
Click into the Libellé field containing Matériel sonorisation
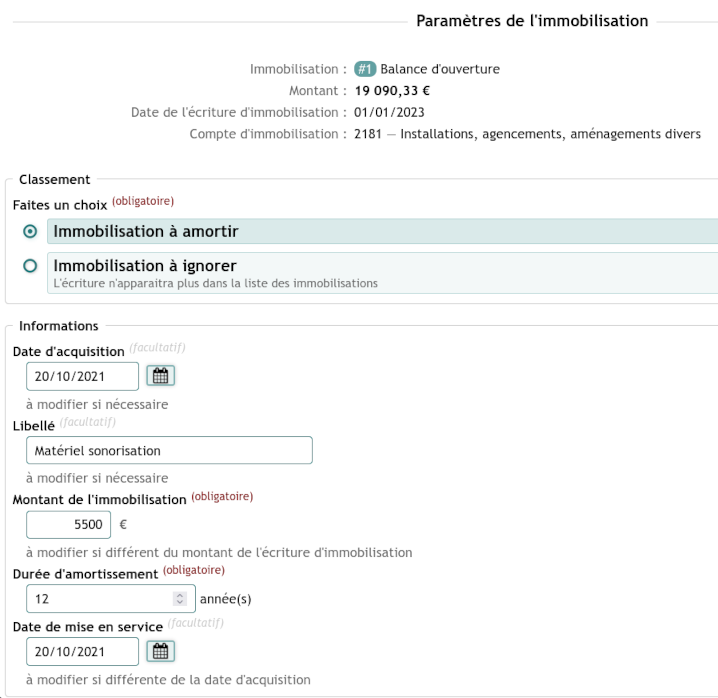coord(169,450)
